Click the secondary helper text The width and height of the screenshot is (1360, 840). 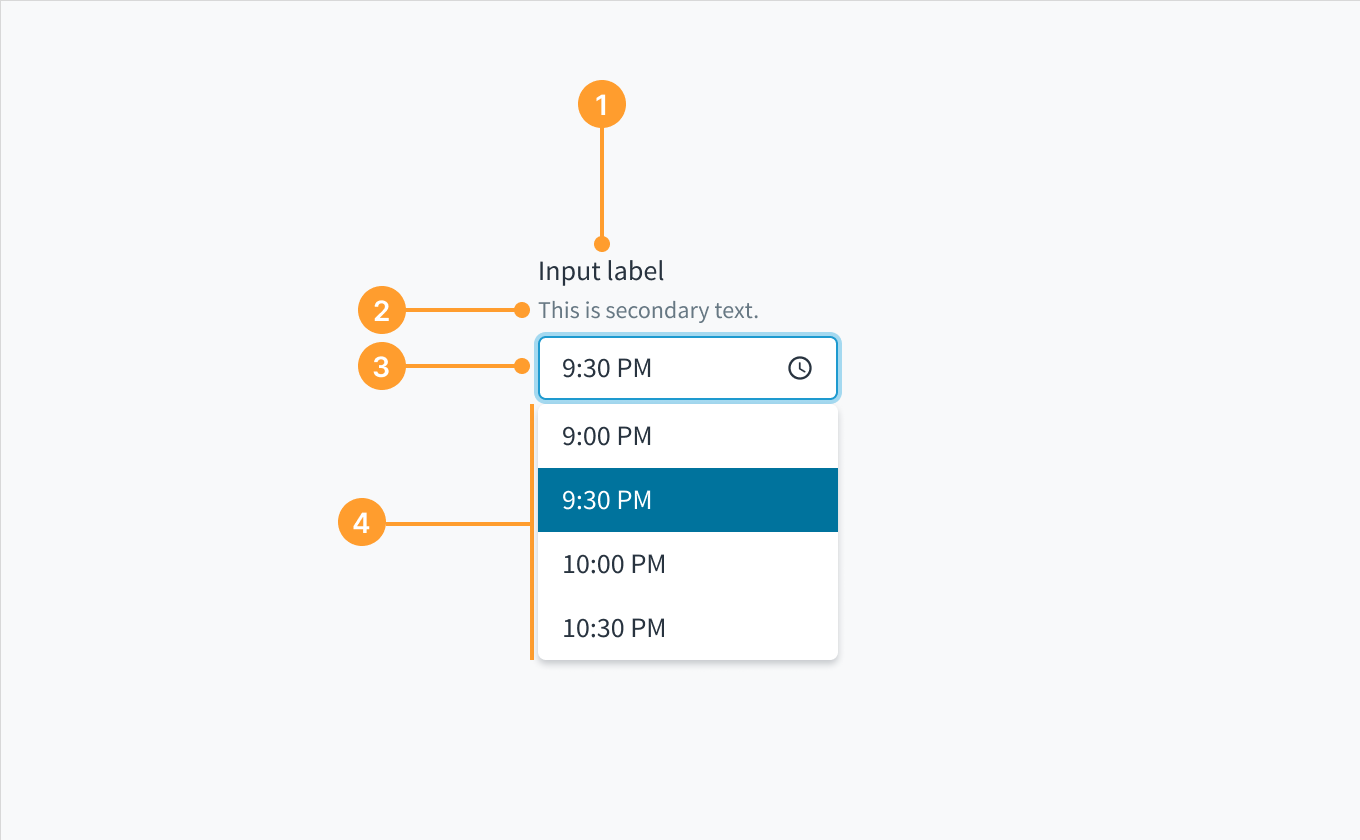648,310
